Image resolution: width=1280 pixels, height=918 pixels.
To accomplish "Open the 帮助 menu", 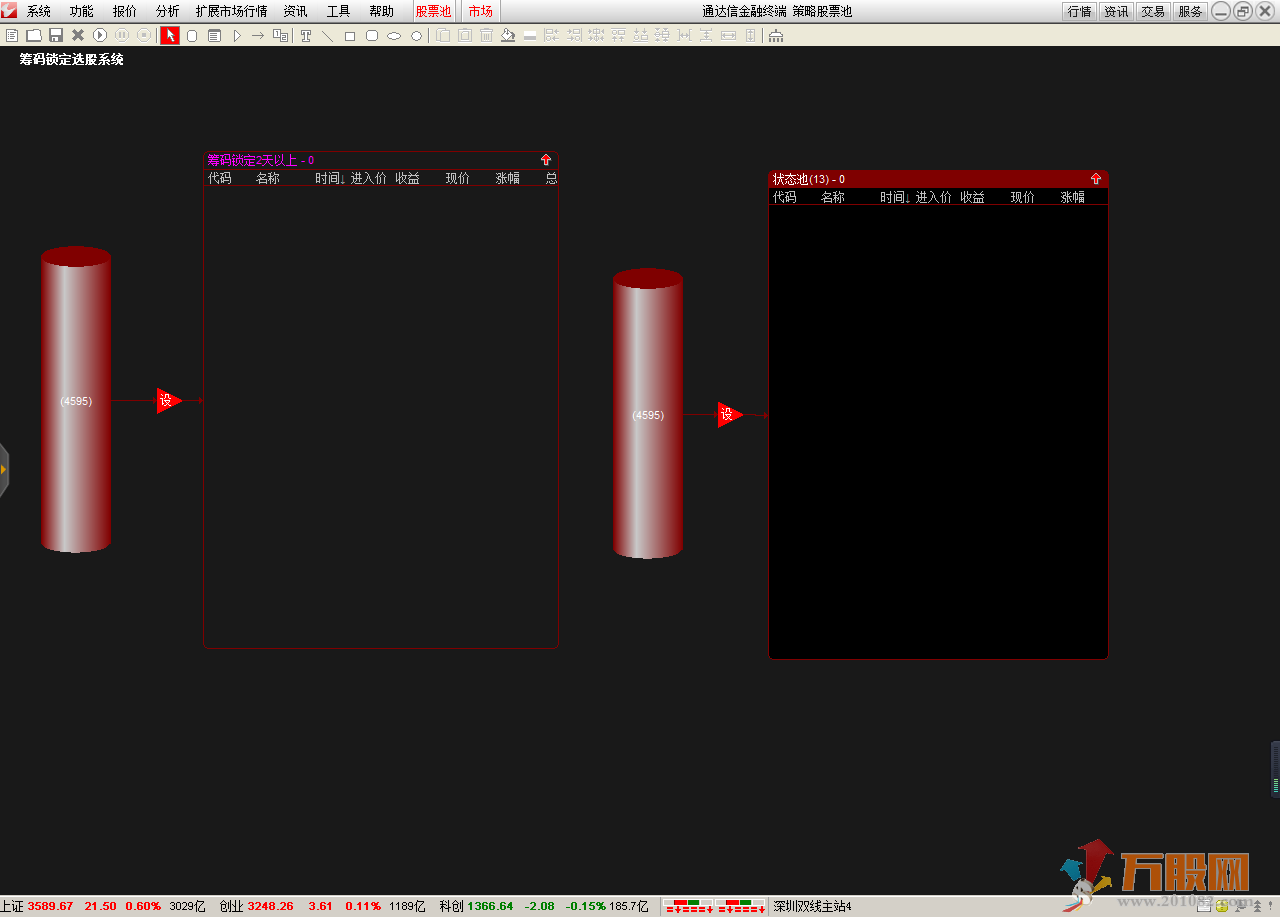I will coord(382,11).
